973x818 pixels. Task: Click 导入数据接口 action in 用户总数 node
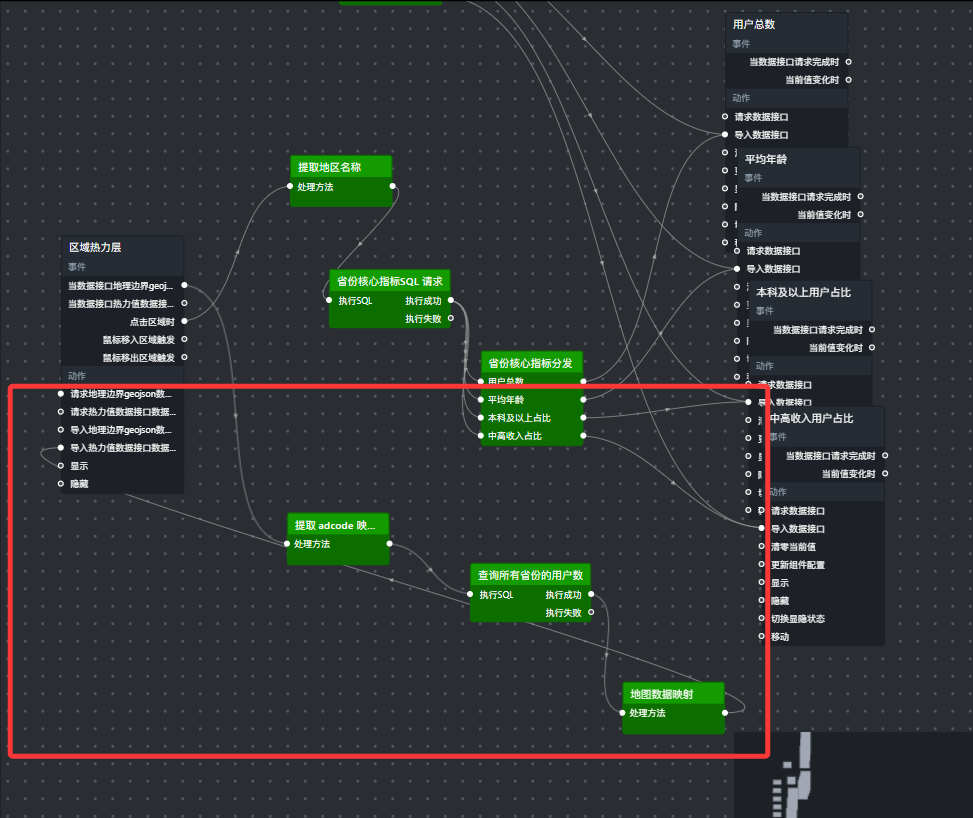pyautogui.click(x=761, y=135)
